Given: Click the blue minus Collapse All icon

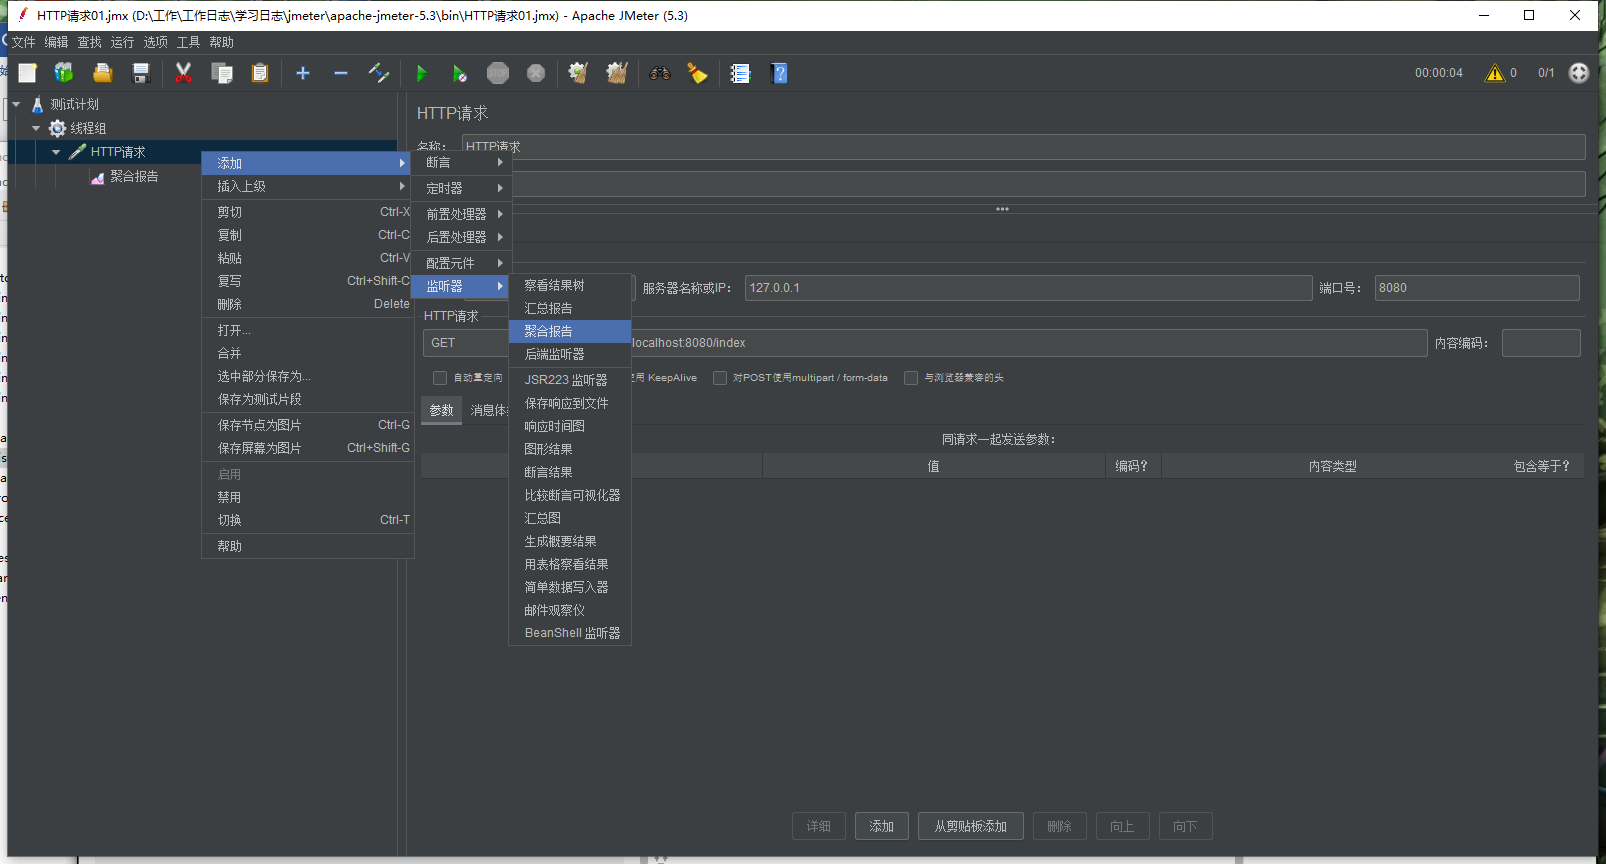Looking at the screenshot, I should (341, 73).
